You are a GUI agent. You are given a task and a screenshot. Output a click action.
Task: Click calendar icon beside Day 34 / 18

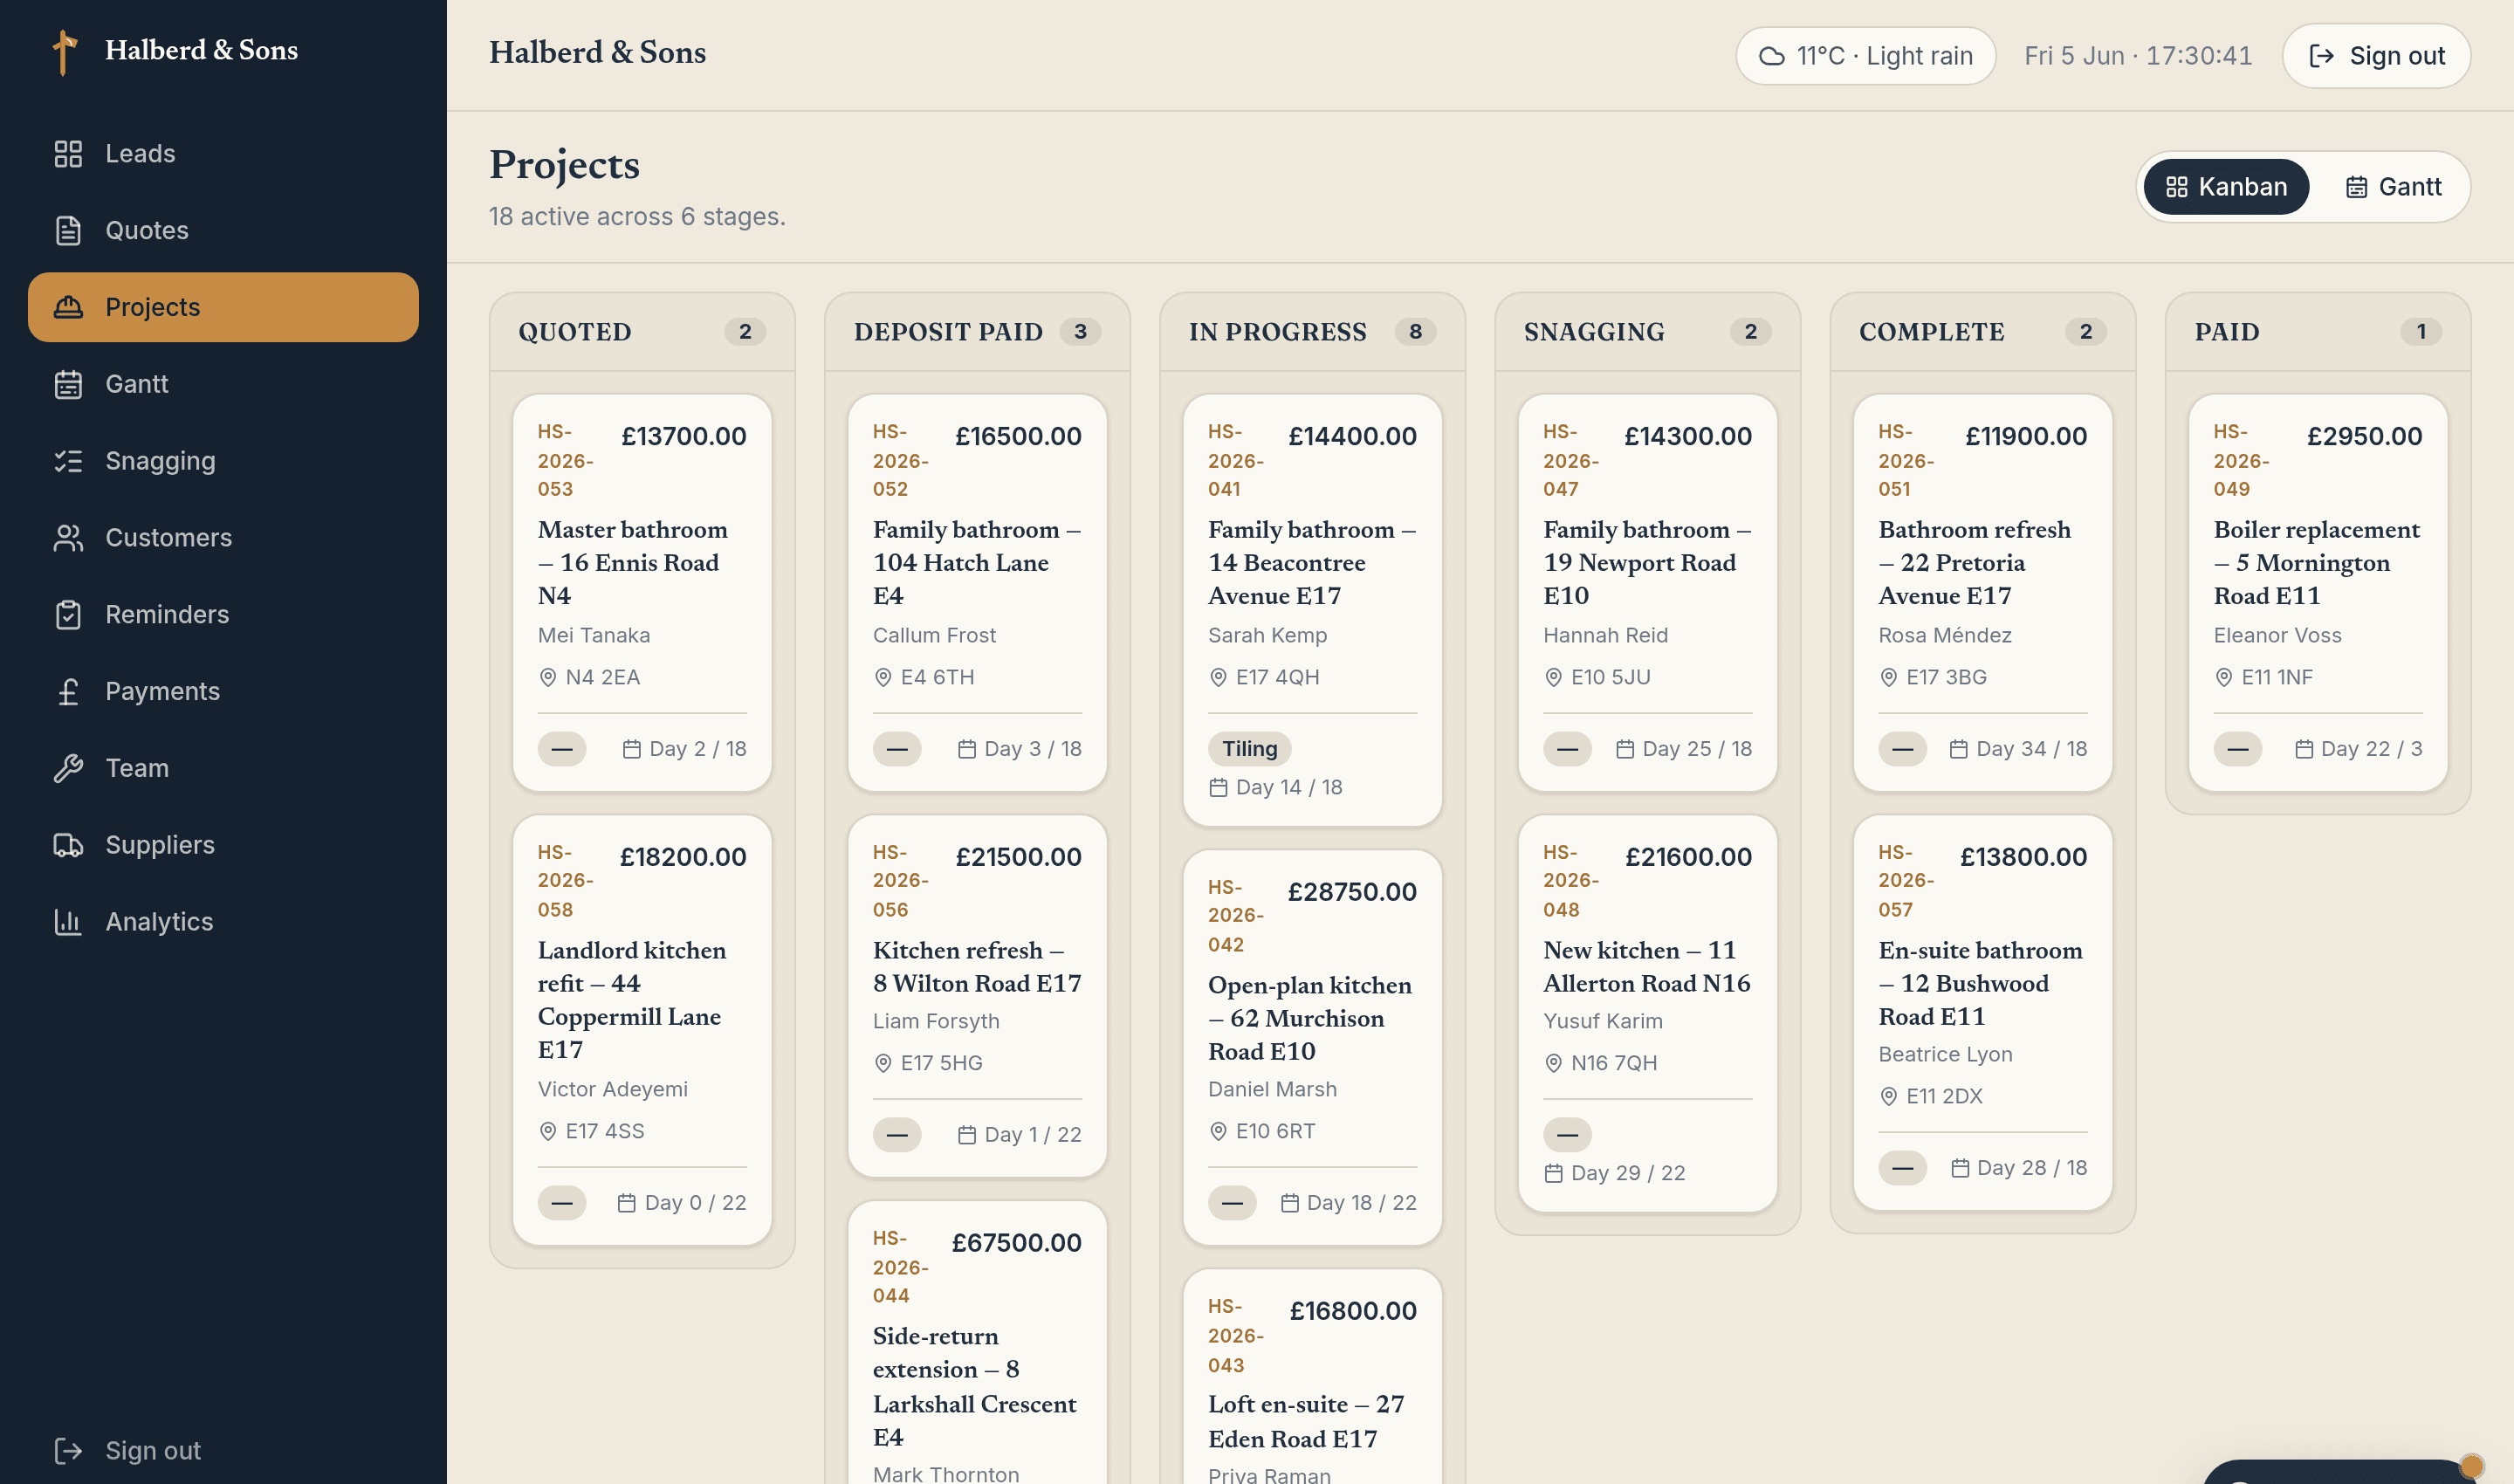pos(1958,749)
